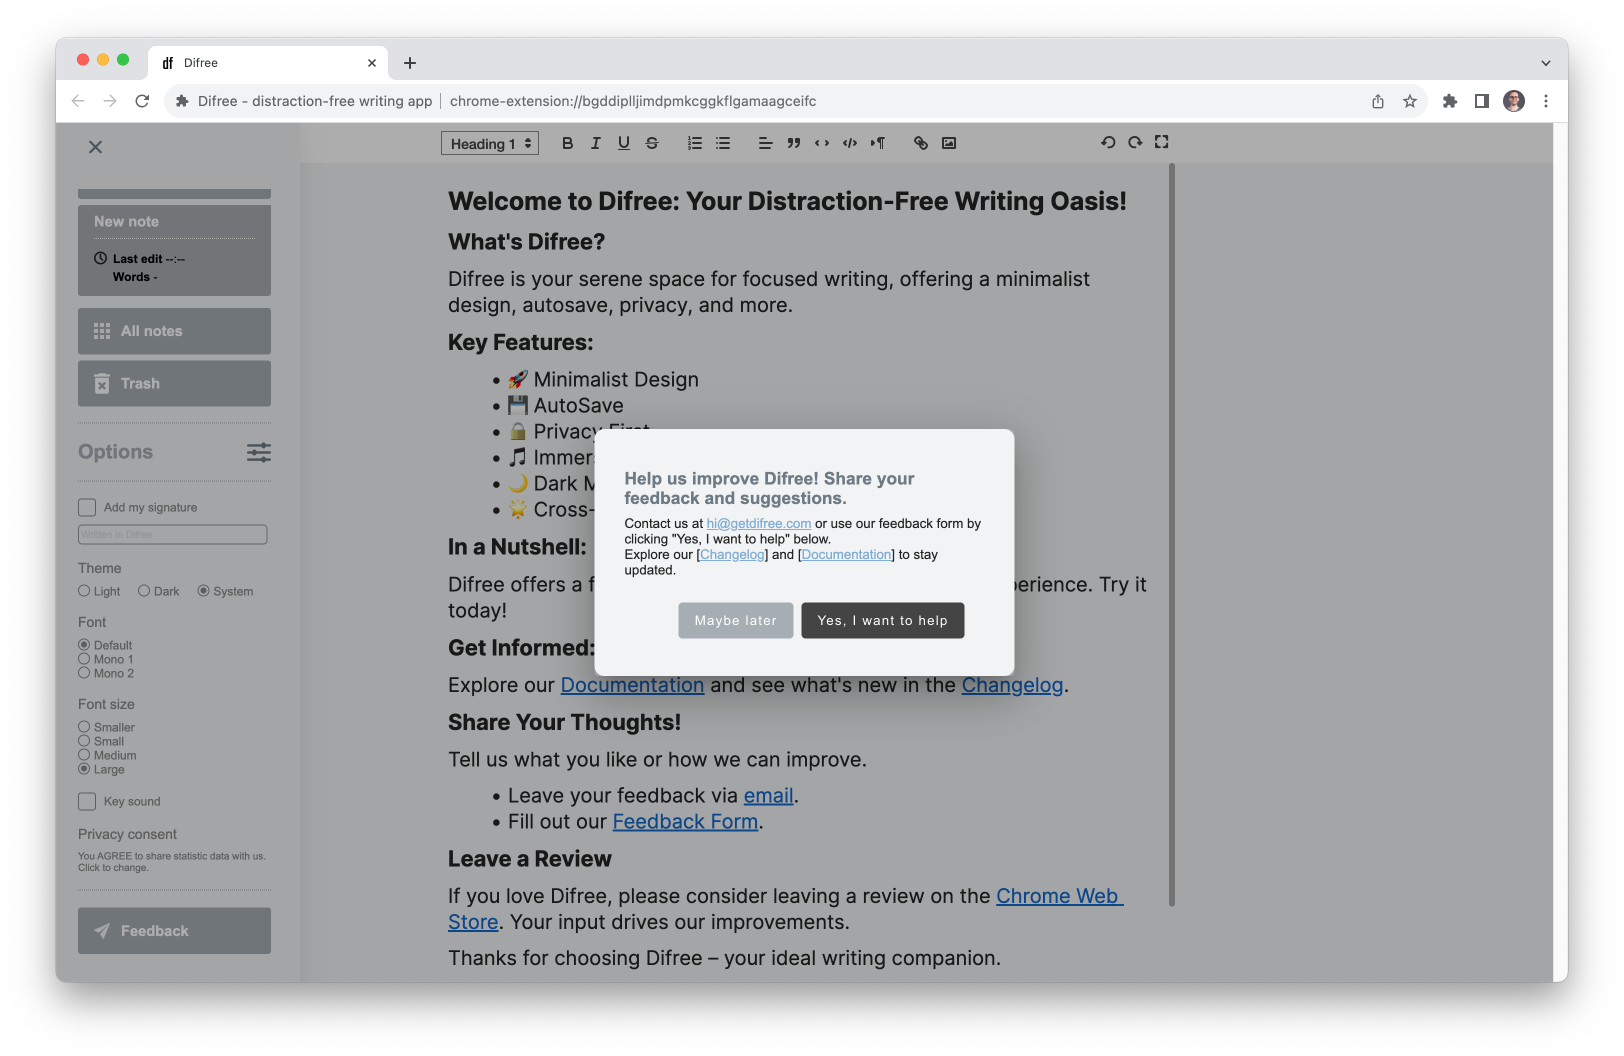
Task: Click Yes, I want to help
Action: coord(883,620)
